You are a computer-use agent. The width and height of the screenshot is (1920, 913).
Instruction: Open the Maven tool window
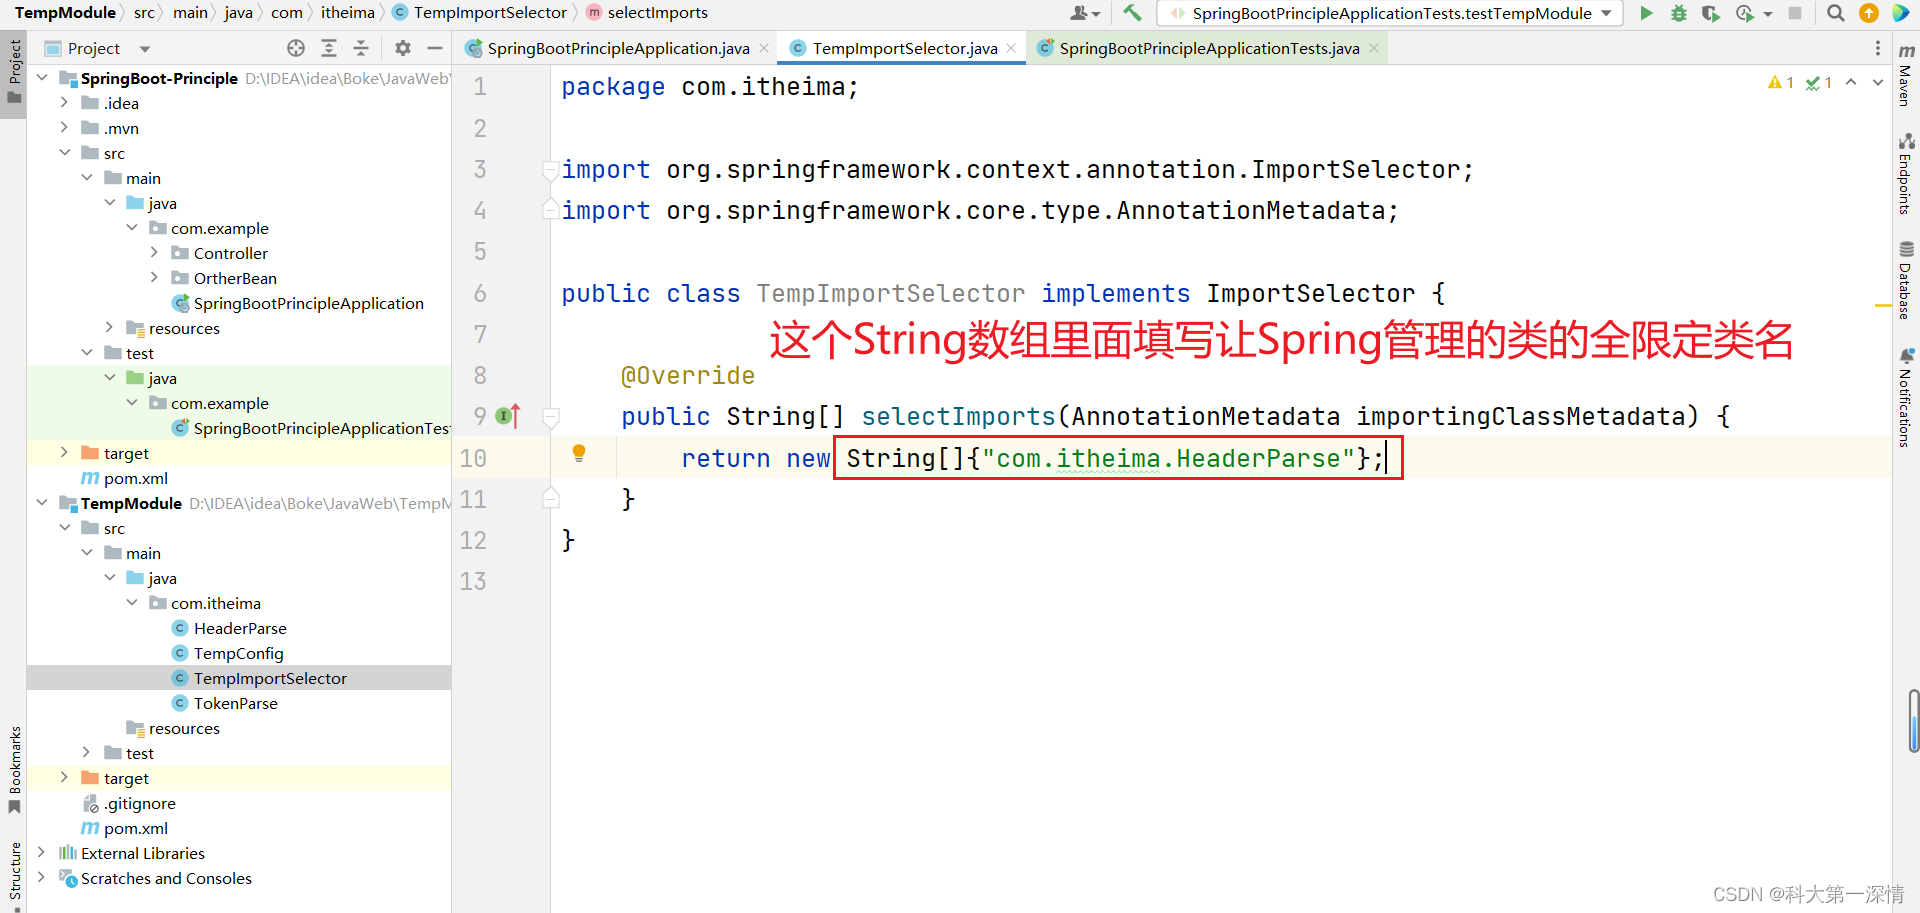(1906, 74)
